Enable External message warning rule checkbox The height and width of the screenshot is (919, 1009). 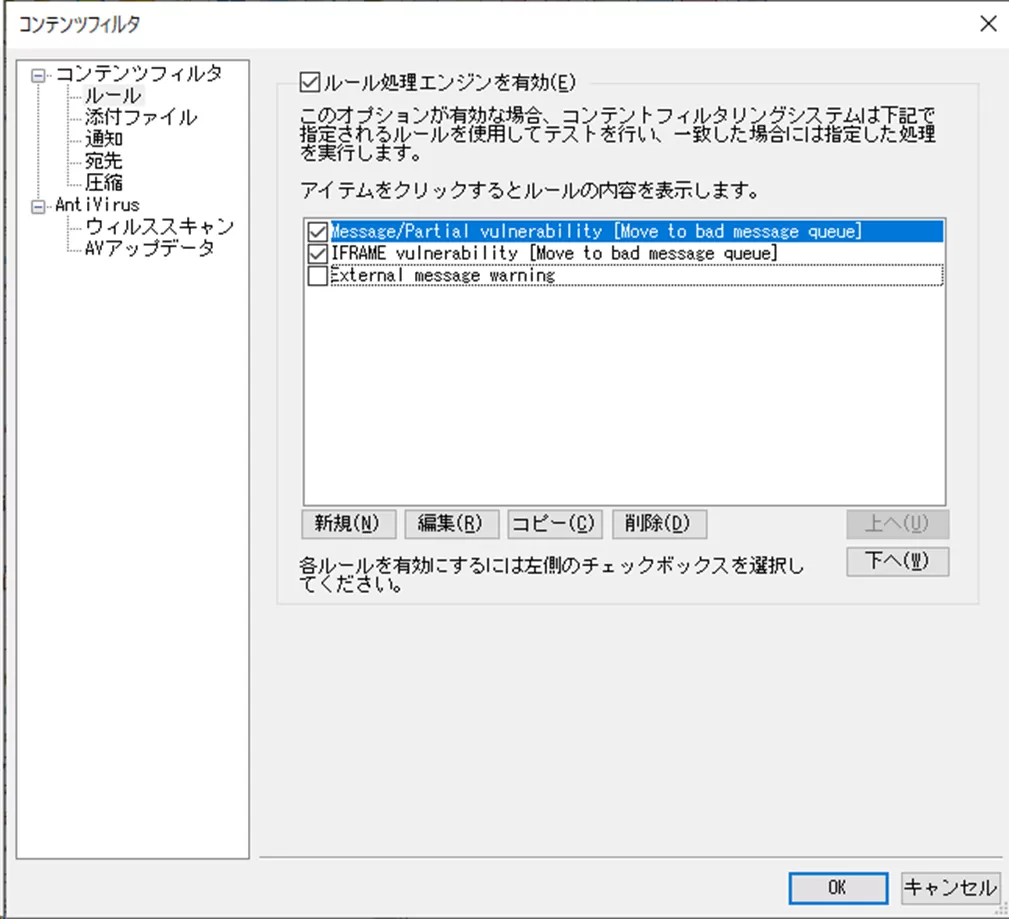318,276
